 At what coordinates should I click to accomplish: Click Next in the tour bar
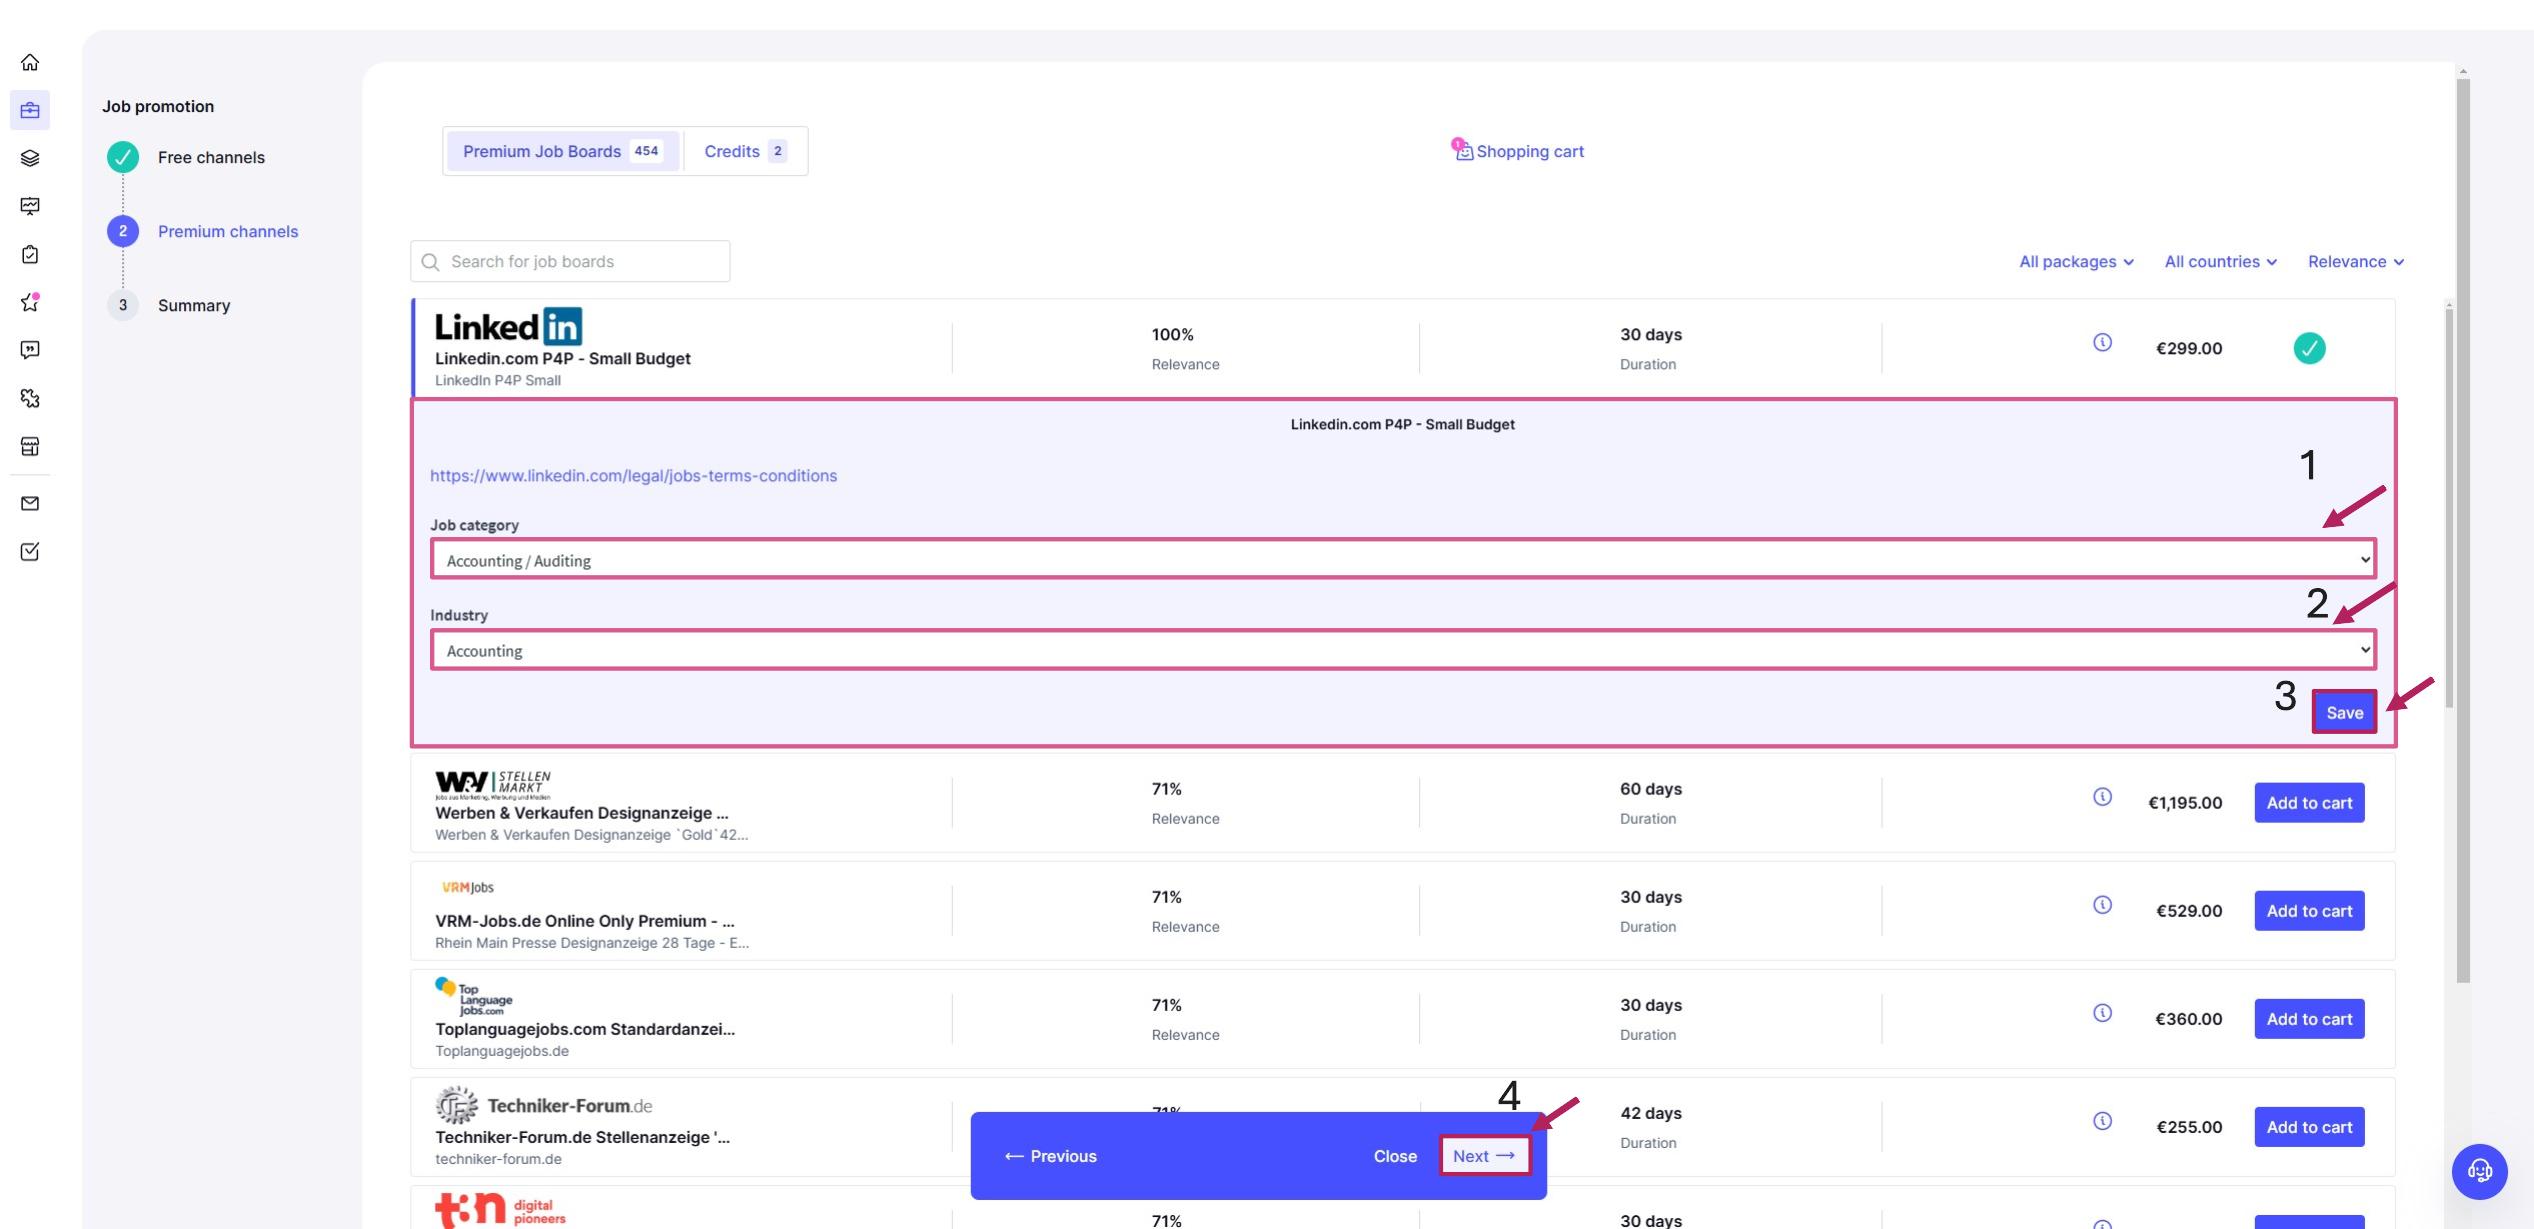pos(1484,1155)
